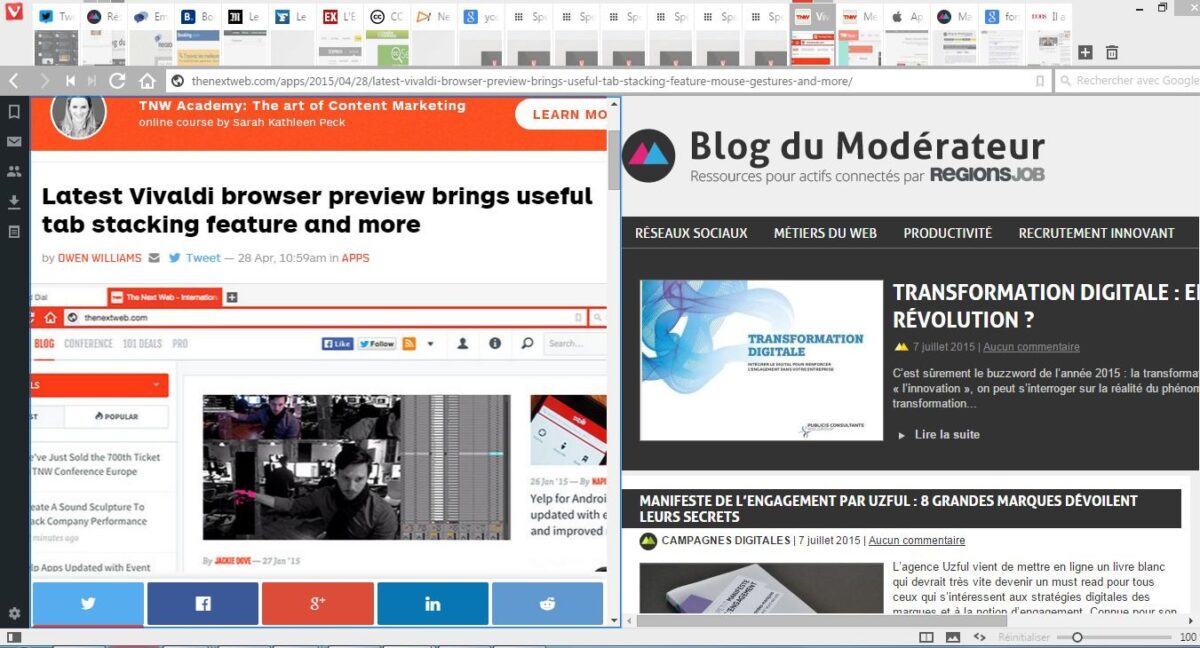Go back with the back arrow
Screen dimensions: 1200x648
coord(14,81)
